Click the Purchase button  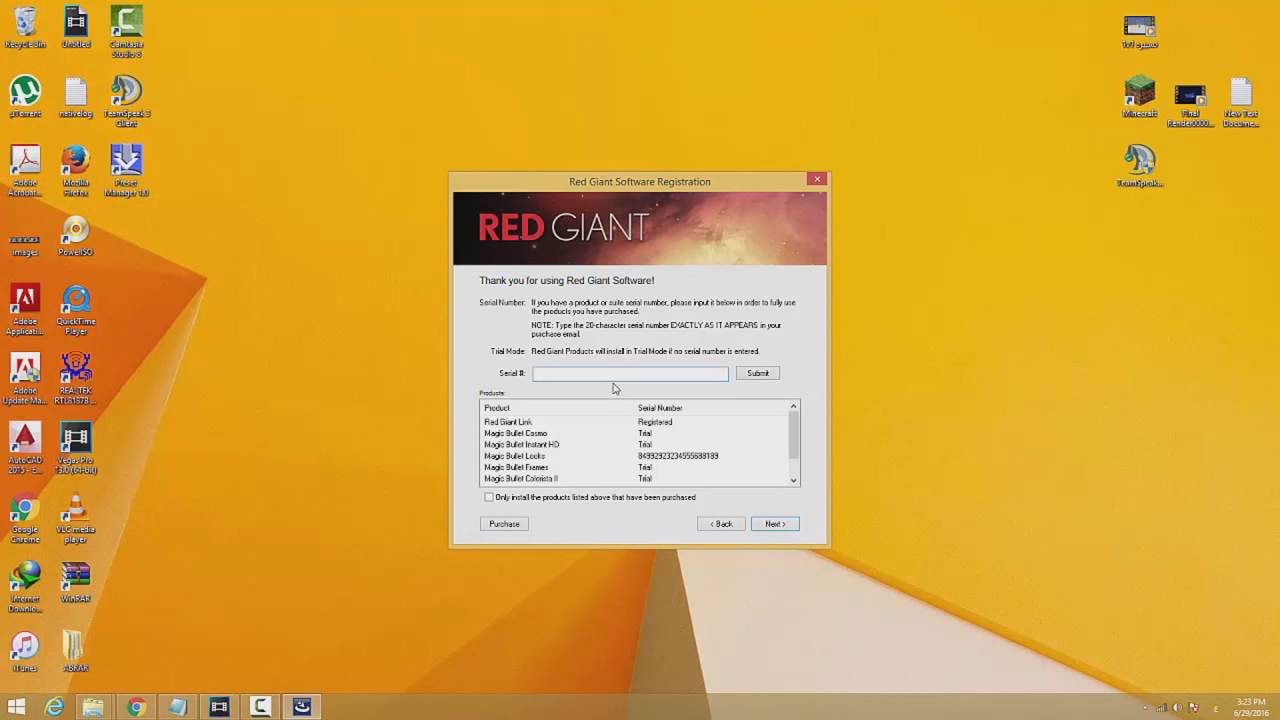pyautogui.click(x=504, y=524)
